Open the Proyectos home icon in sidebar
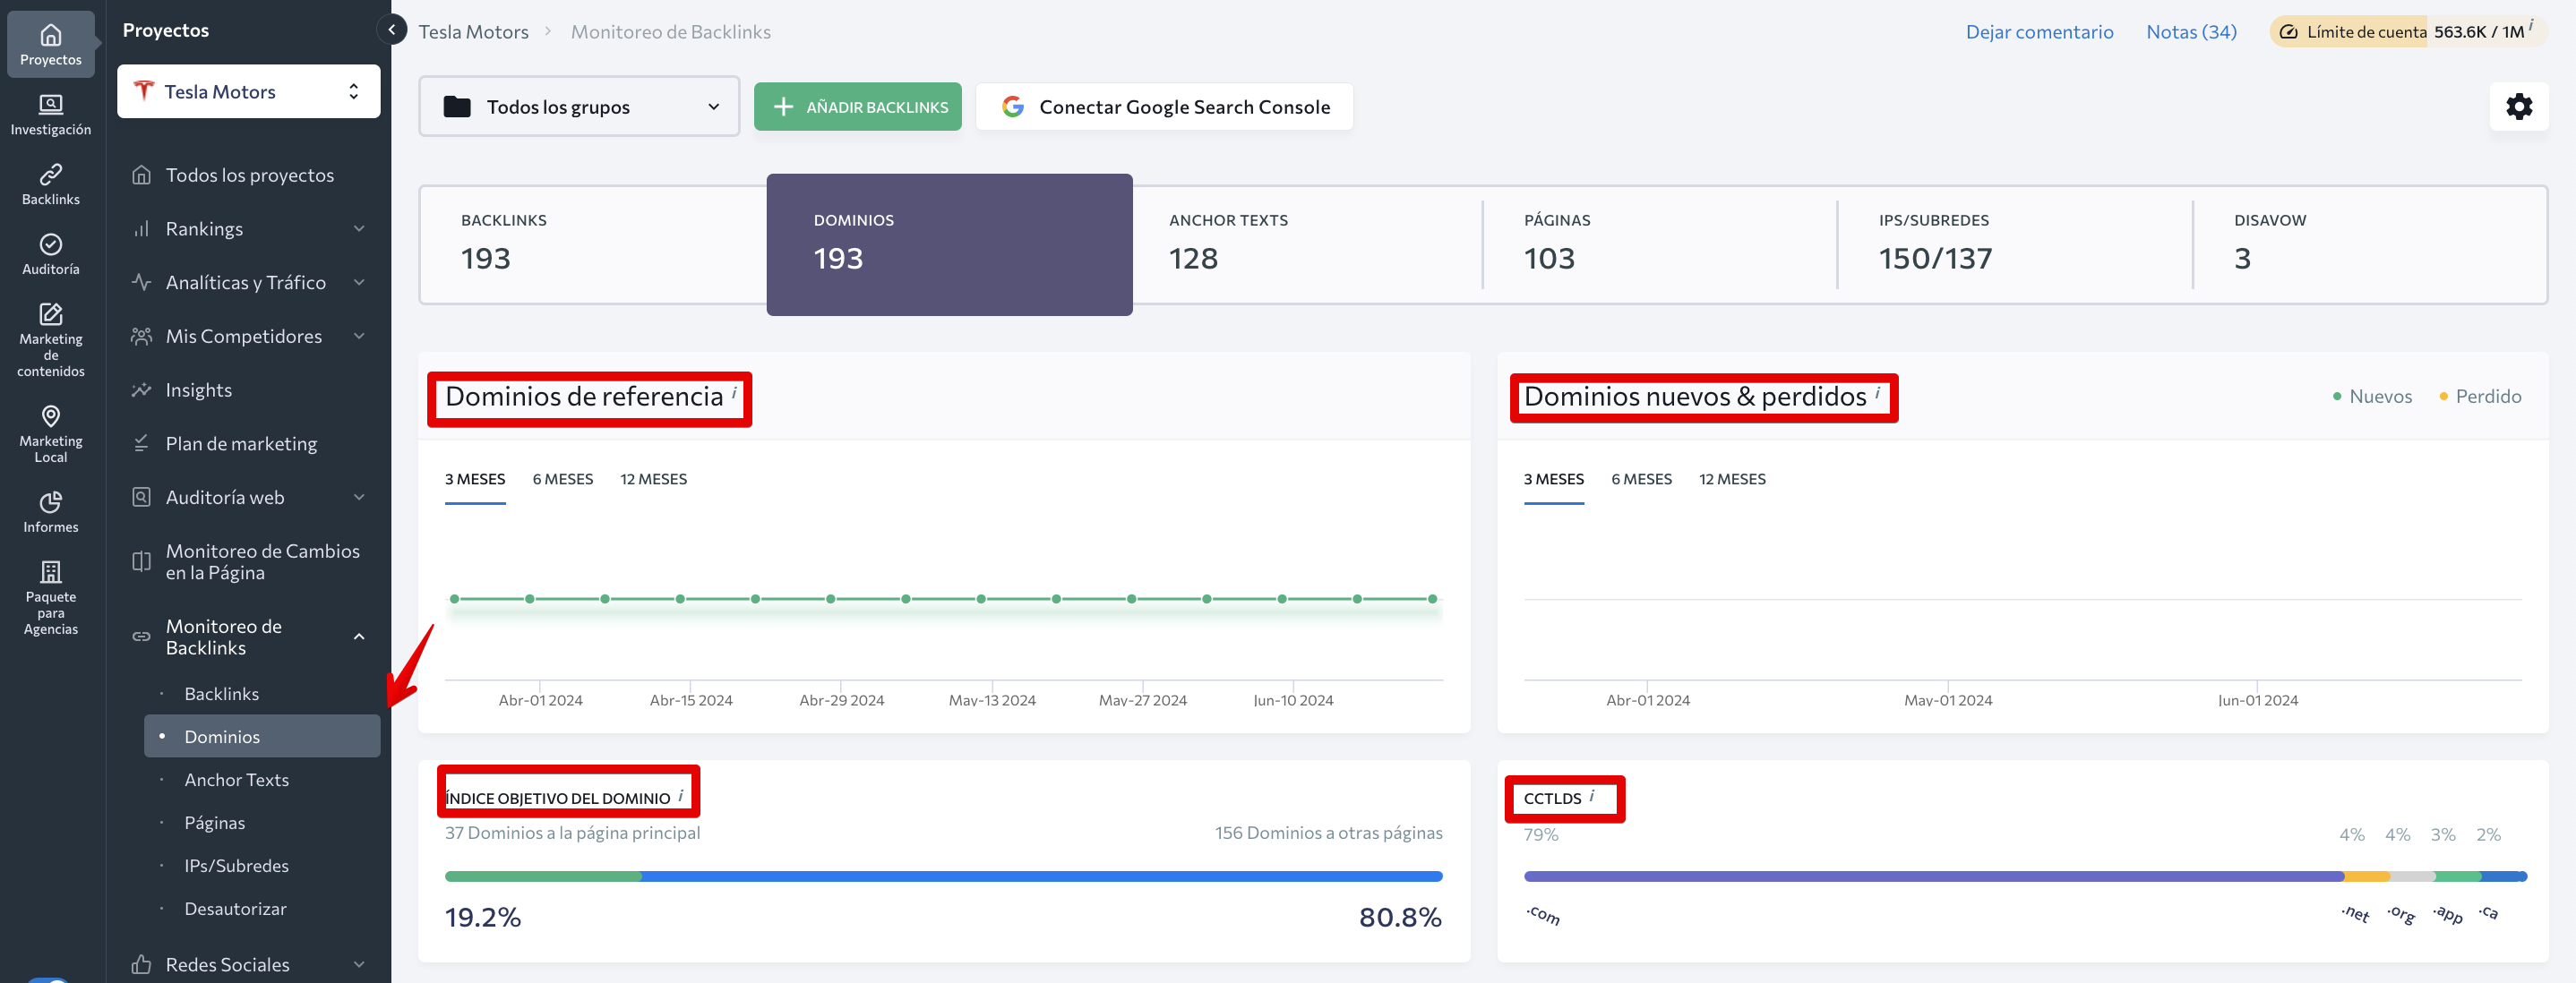The height and width of the screenshot is (983, 2576). 50,36
